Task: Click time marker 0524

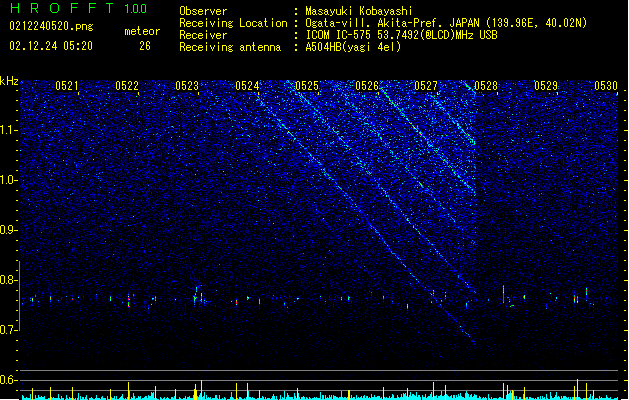Action: [247, 85]
